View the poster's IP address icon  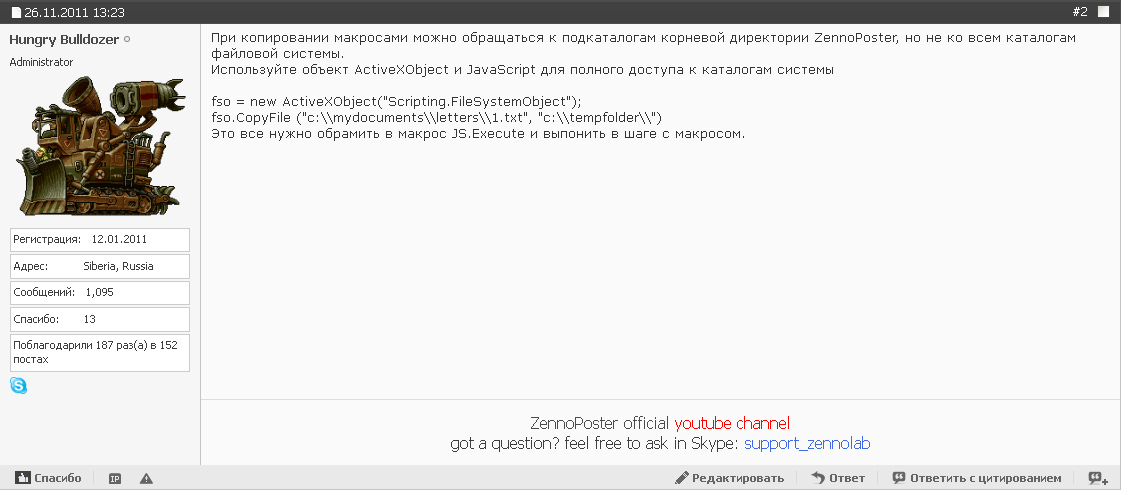[115, 479]
